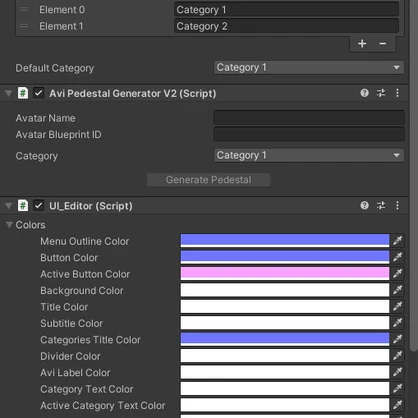This screenshot has width=418, height=418.
Task: Disable the UI_Editor script component
Action: (x=39, y=205)
